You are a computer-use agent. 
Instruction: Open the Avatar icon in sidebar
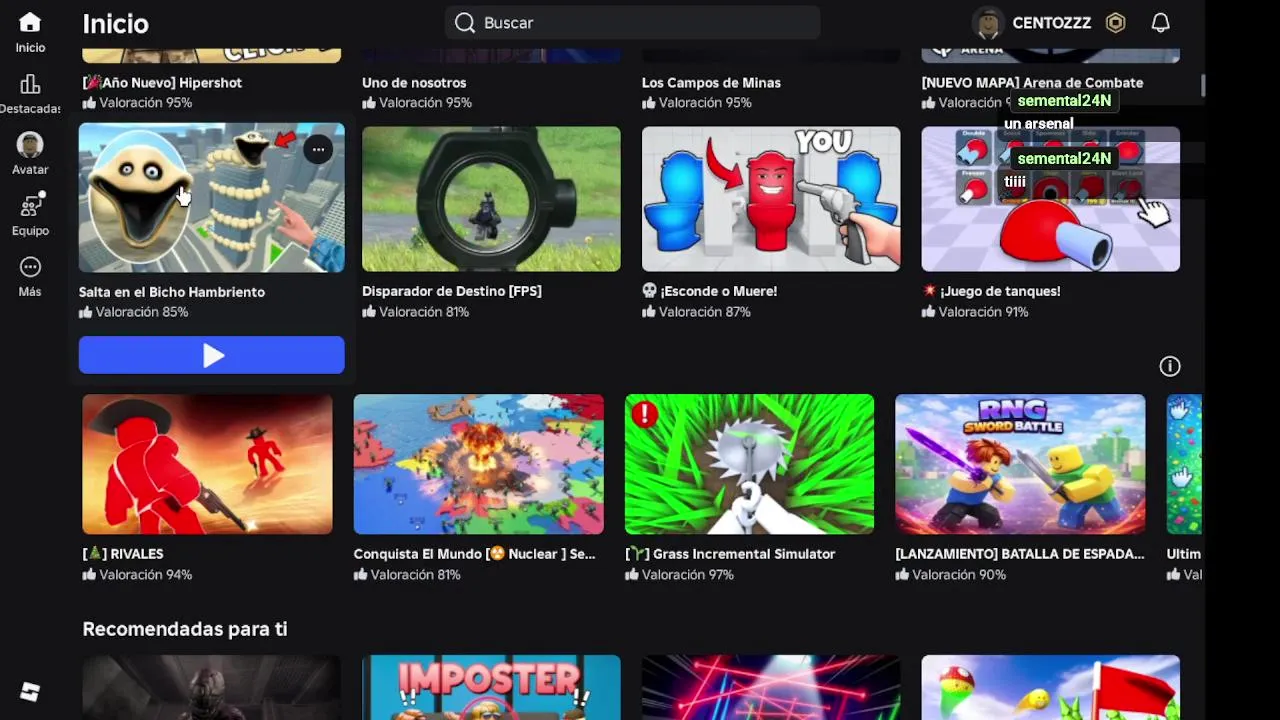pyautogui.click(x=30, y=145)
